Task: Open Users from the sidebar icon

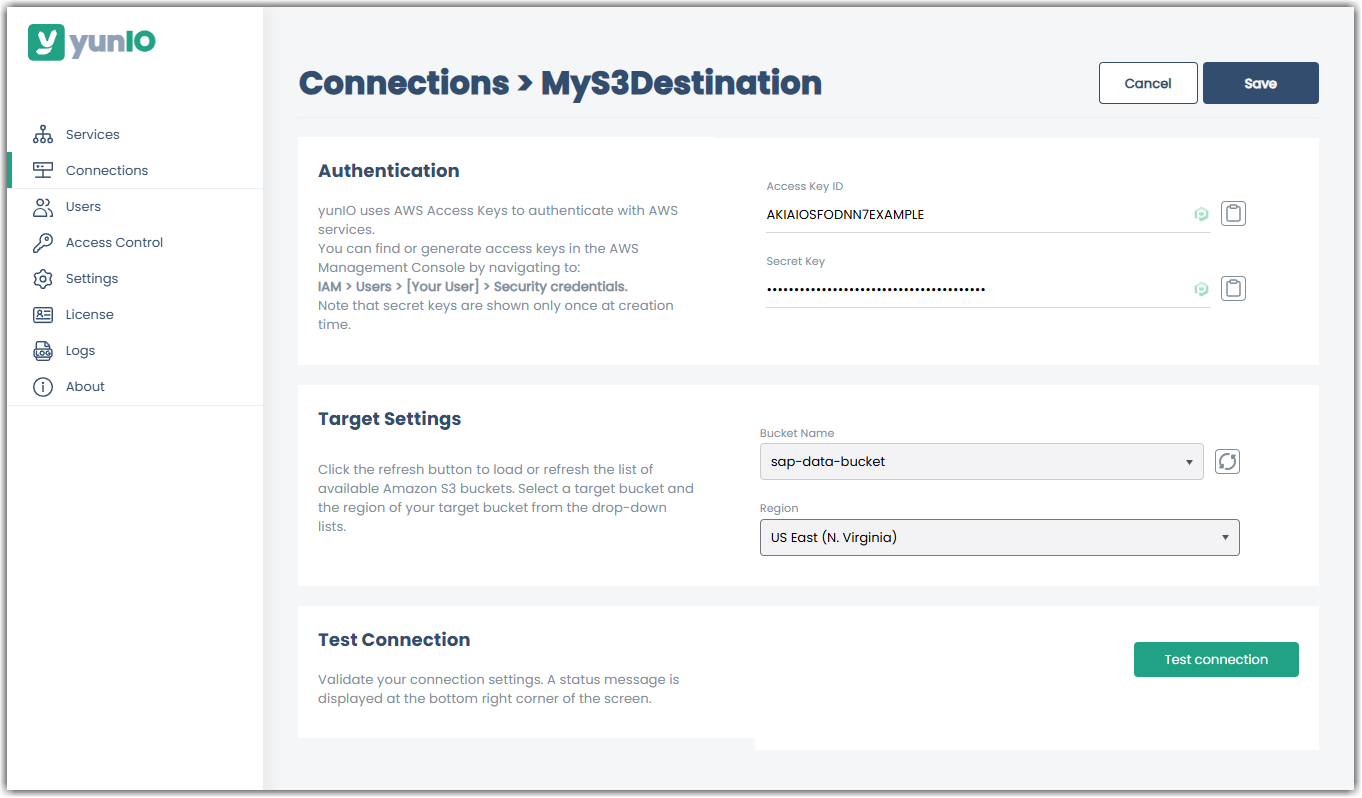Action: click(x=44, y=206)
